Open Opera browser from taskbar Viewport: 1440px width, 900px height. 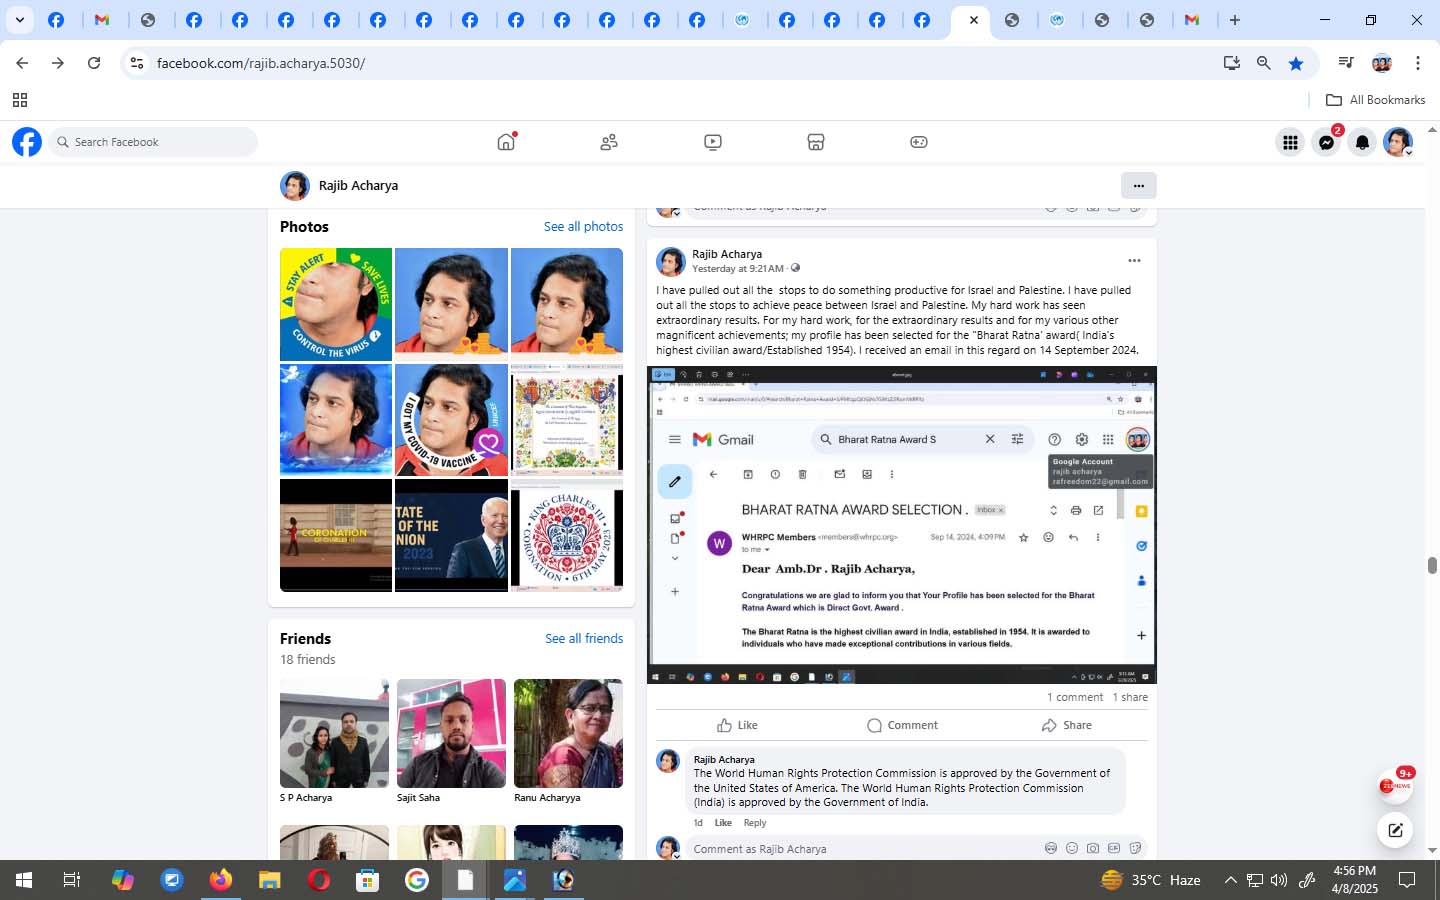(319, 880)
